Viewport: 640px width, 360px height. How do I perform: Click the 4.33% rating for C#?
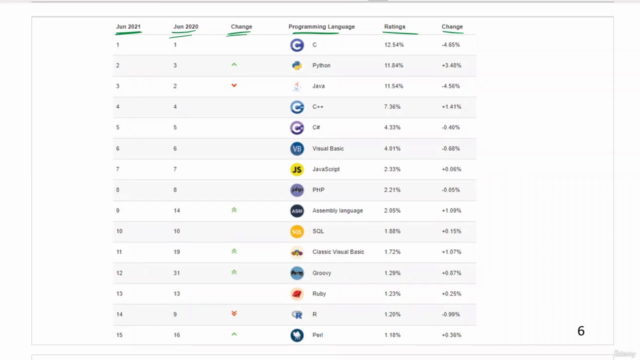click(x=392, y=128)
